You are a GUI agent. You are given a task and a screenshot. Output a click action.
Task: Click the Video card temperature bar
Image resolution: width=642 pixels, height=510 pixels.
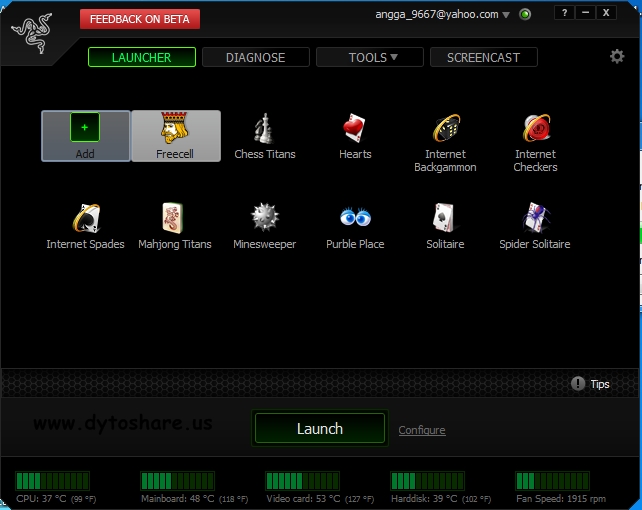302,481
